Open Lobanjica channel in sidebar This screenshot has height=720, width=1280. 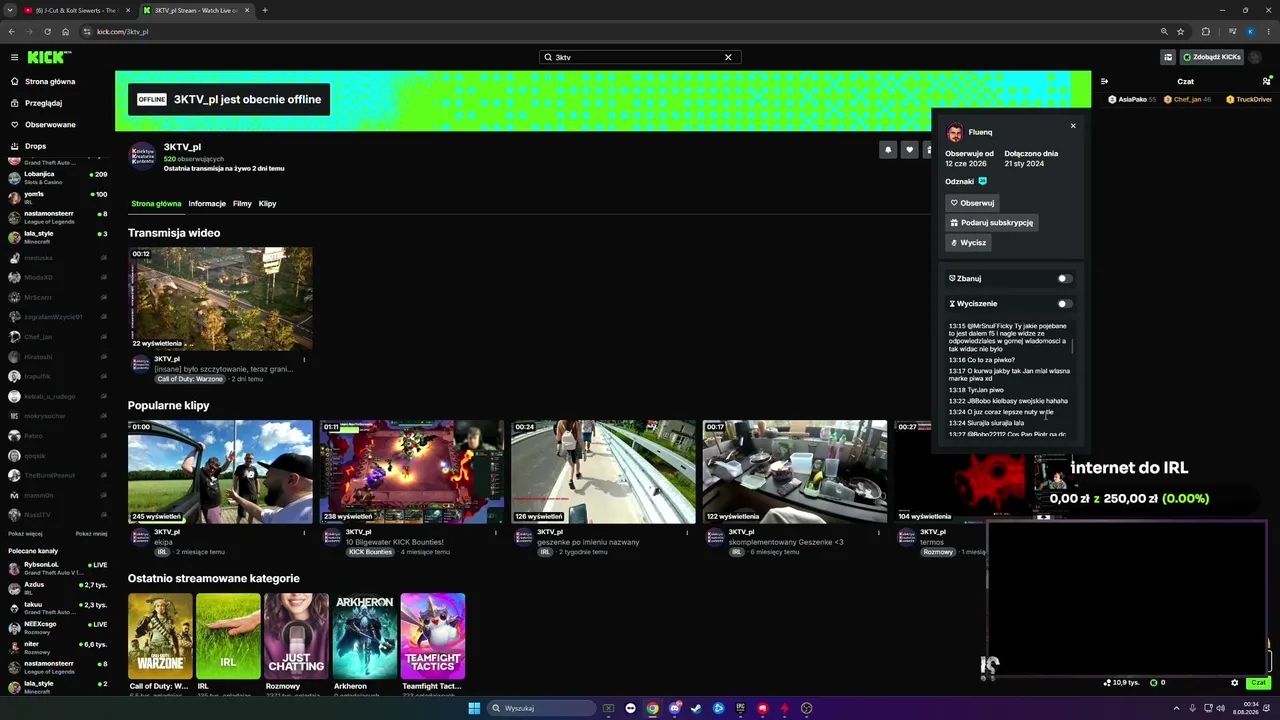point(58,178)
